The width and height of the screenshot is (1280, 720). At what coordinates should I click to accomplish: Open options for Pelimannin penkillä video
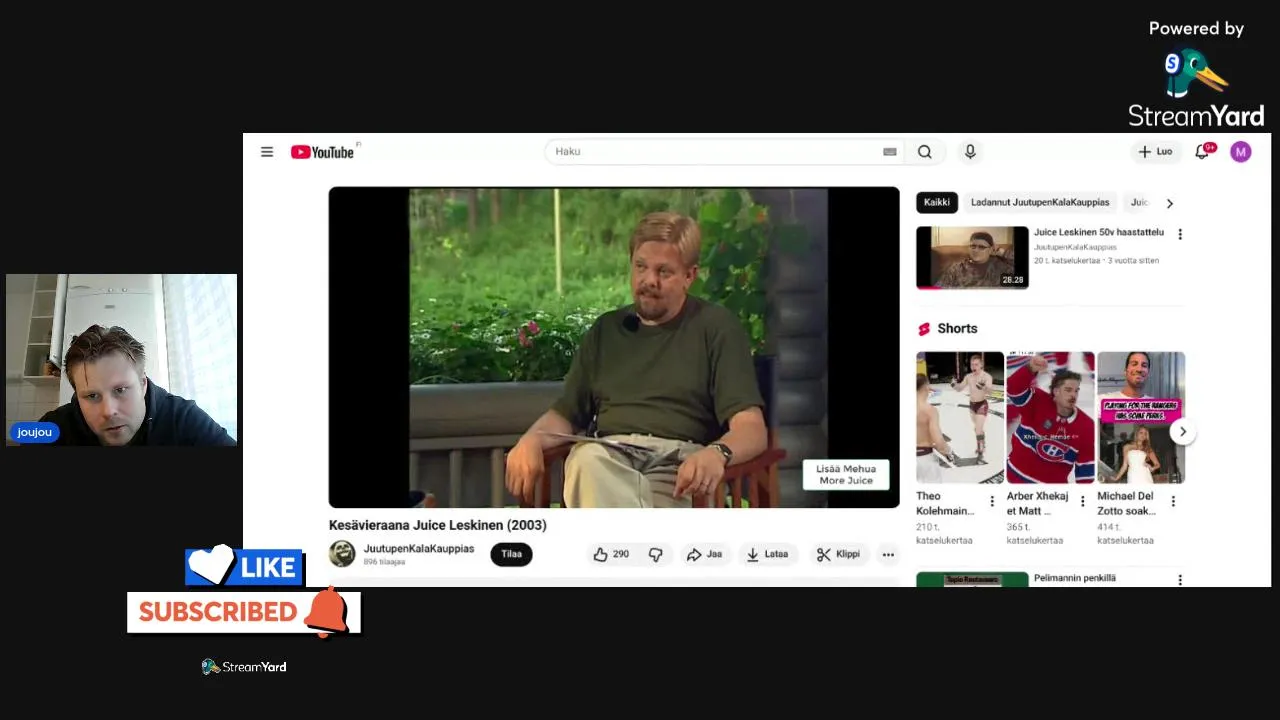click(x=1180, y=579)
